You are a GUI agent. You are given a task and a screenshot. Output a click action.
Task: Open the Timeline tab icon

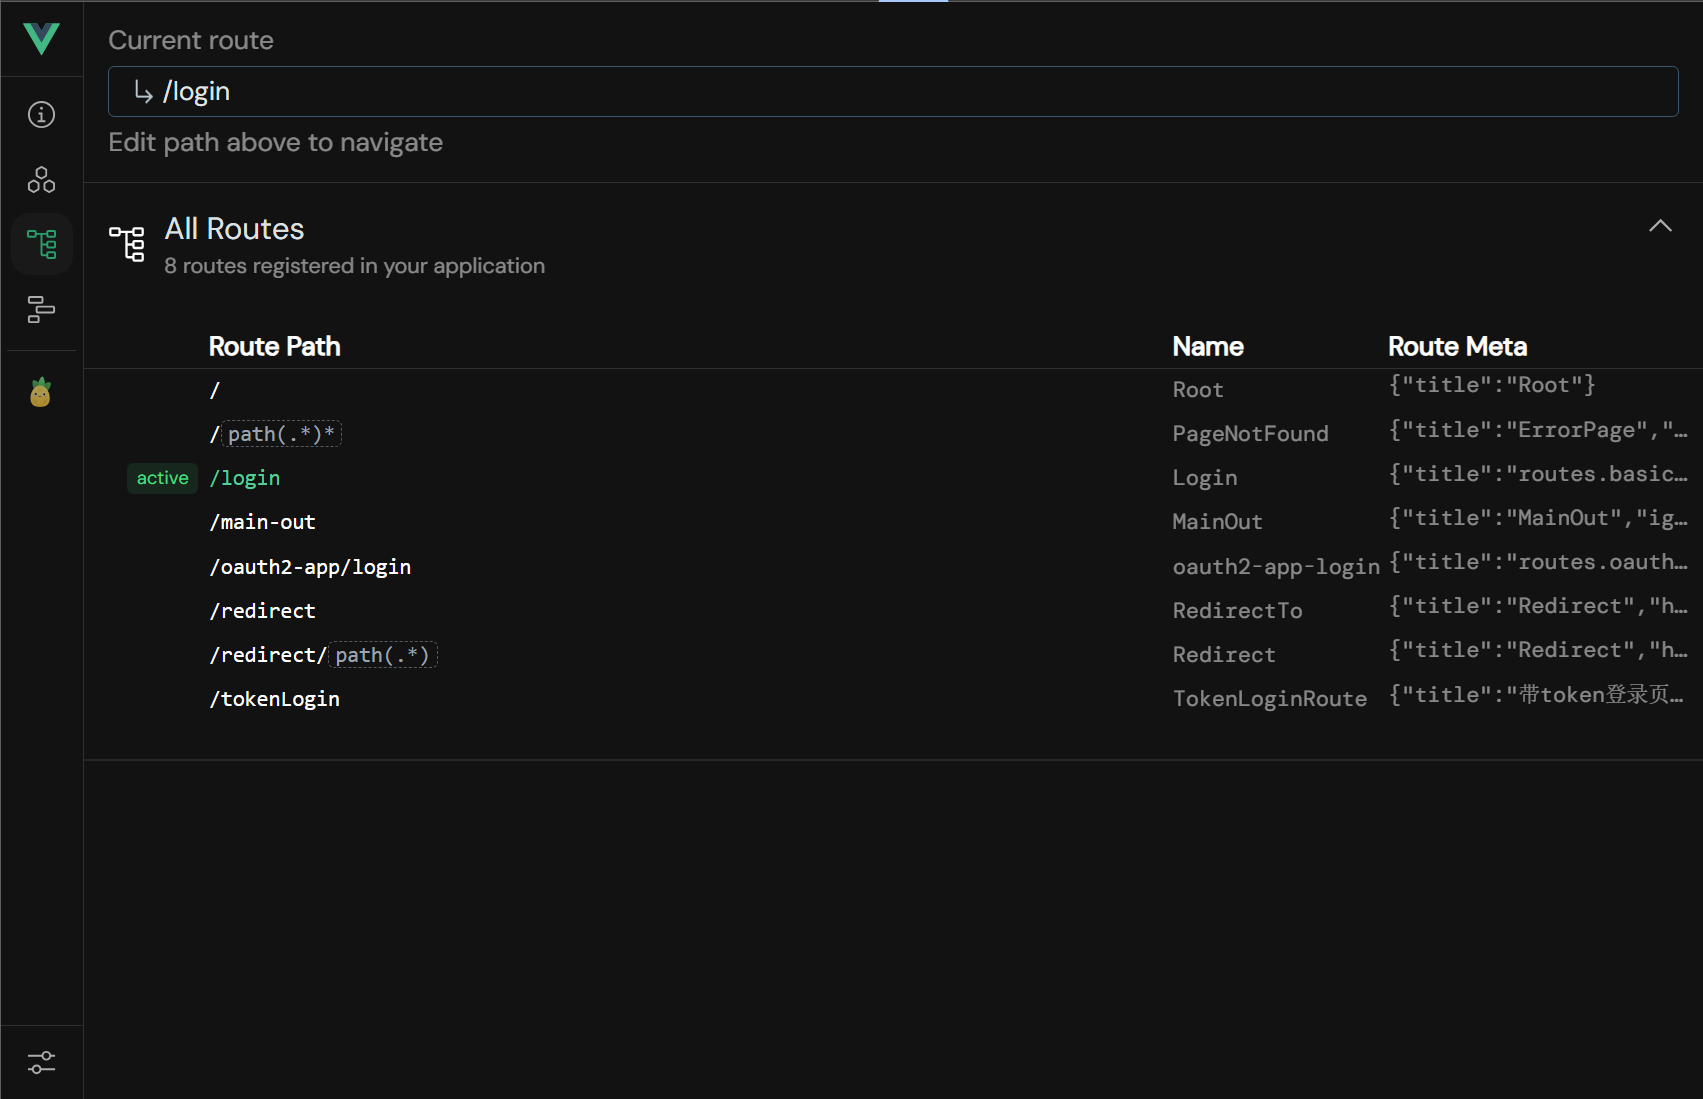41,309
